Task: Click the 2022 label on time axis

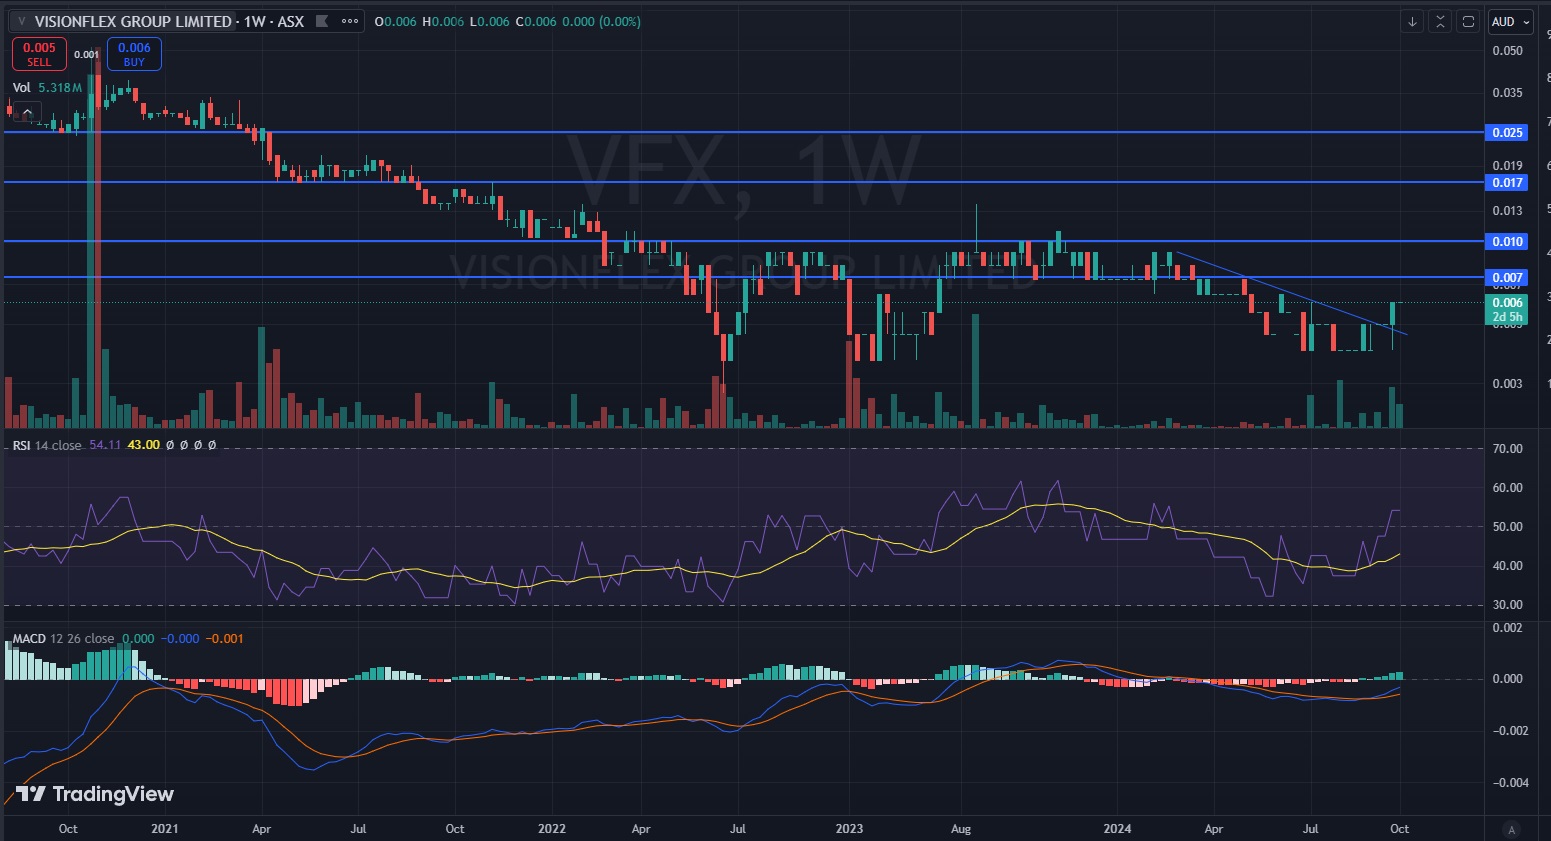Action: [x=552, y=829]
